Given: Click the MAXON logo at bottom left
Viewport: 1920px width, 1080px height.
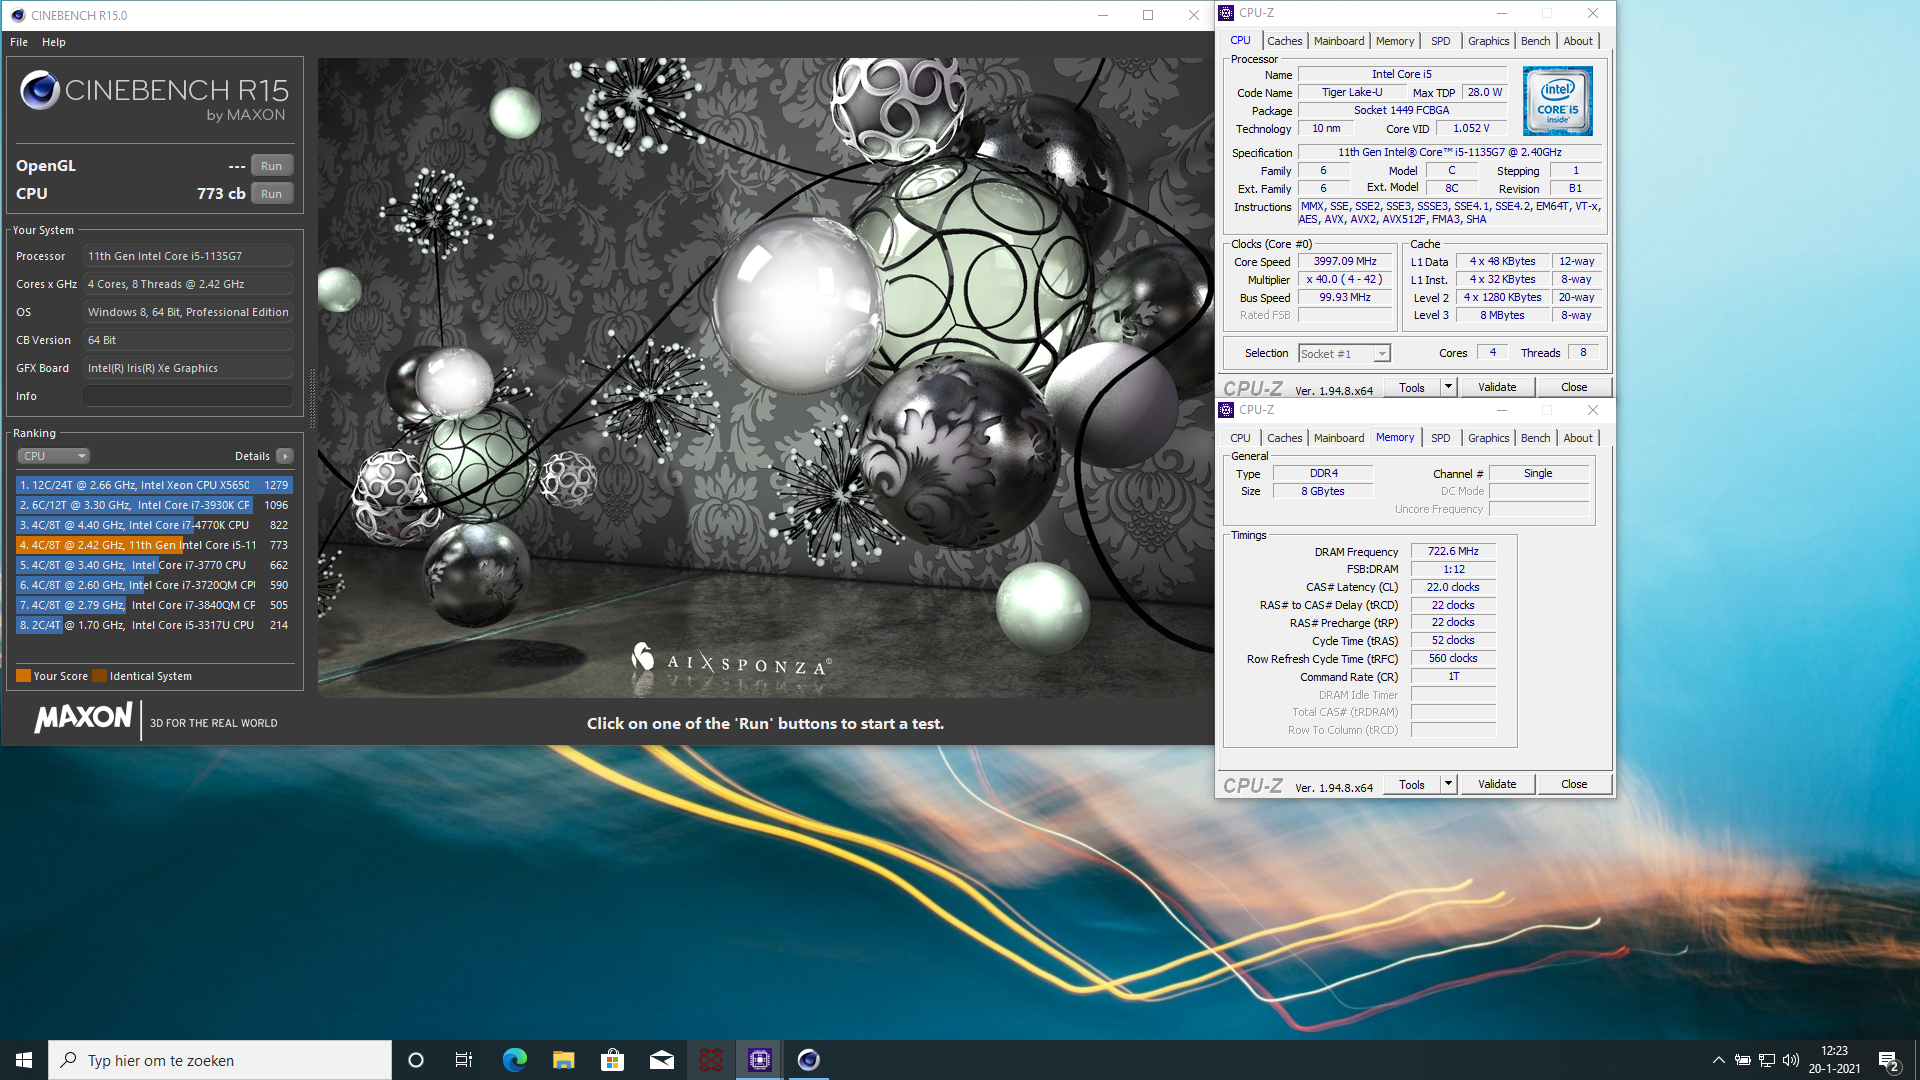Looking at the screenshot, I should click(x=83, y=718).
